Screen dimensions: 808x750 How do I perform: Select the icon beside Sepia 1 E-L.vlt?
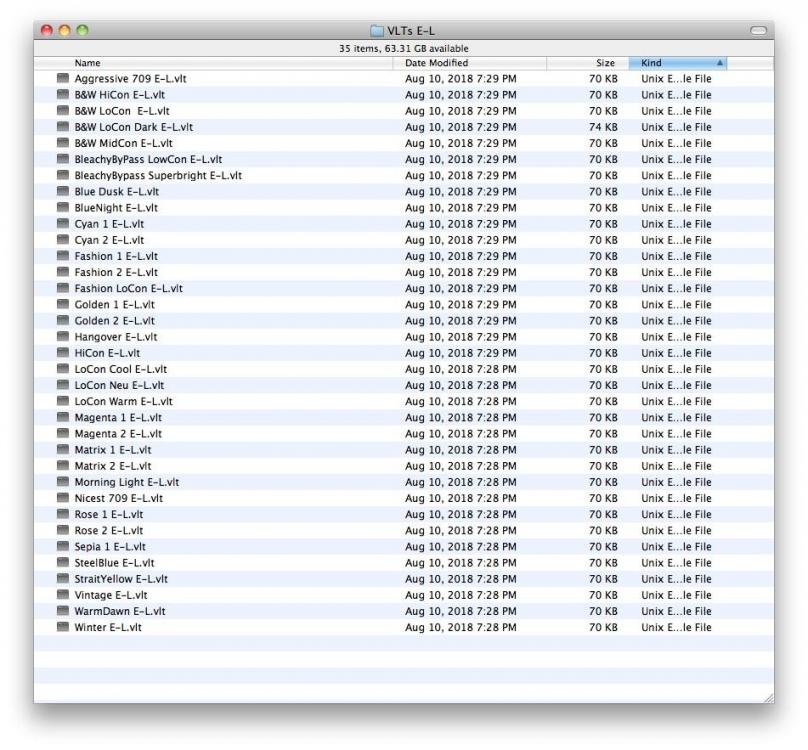click(x=61, y=546)
